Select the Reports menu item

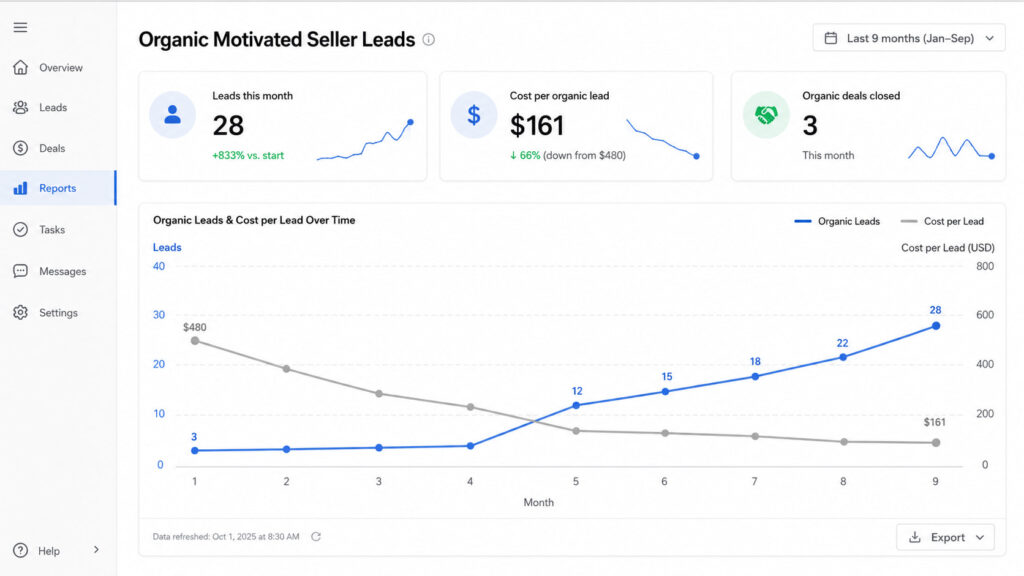[58, 188]
